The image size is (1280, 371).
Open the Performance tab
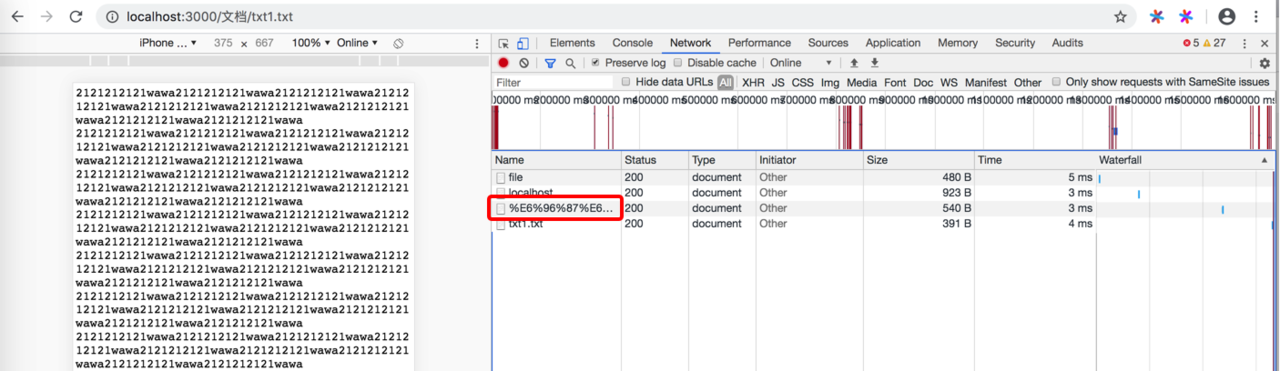(x=759, y=43)
